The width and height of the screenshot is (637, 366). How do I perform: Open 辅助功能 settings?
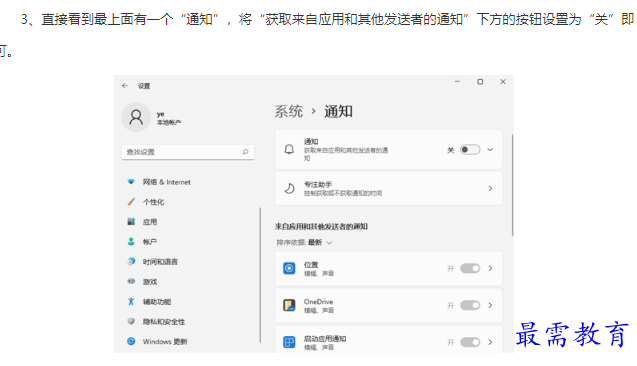(x=157, y=302)
